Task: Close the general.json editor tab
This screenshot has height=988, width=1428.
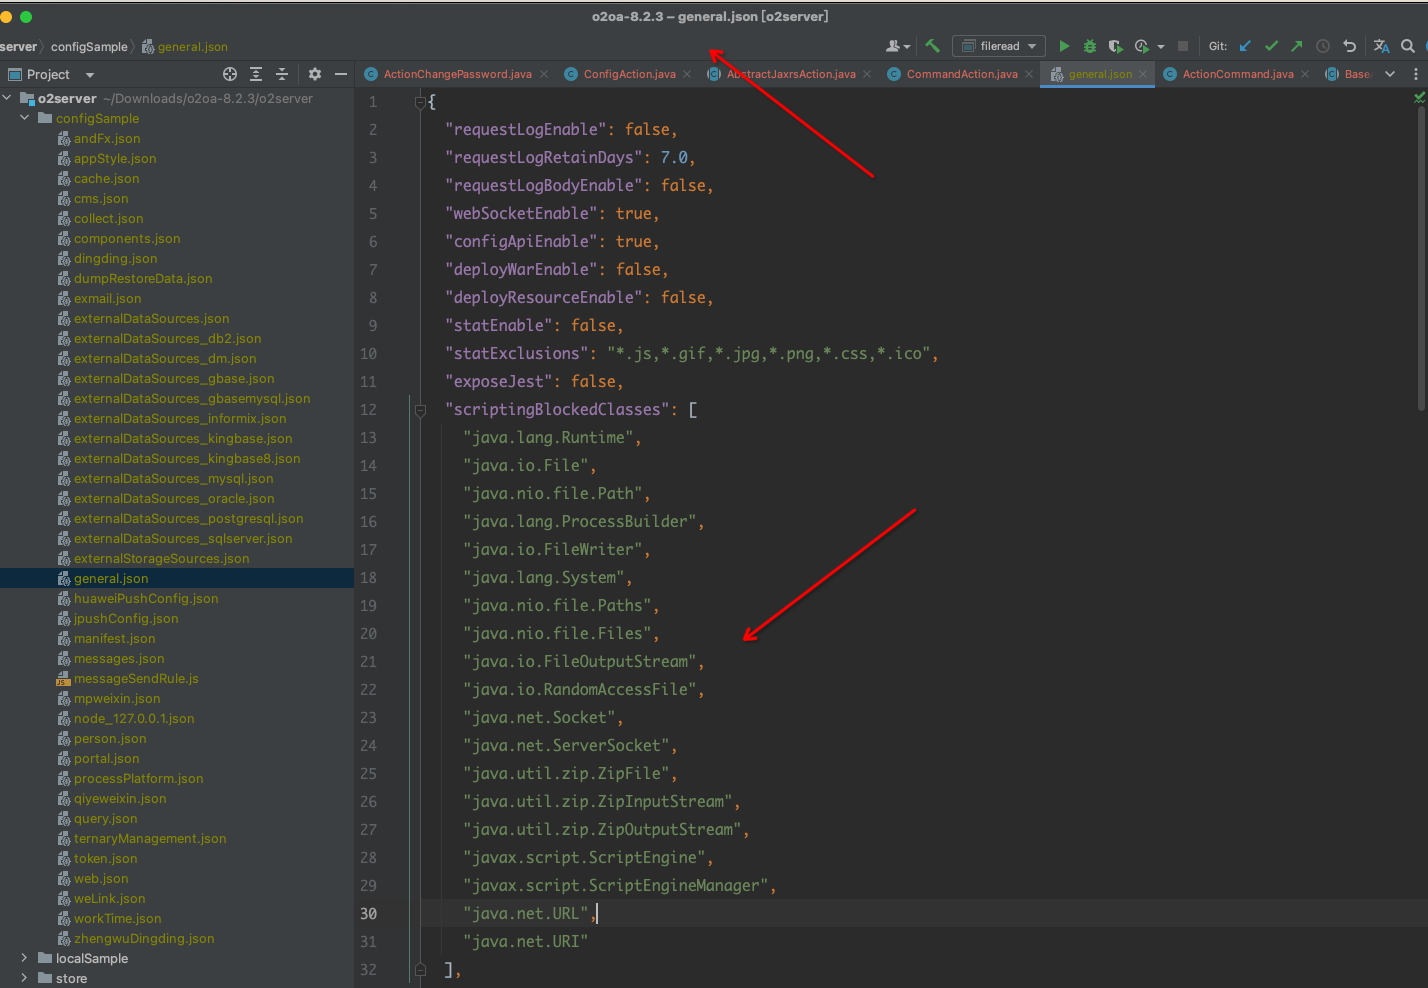Action: click(1143, 74)
